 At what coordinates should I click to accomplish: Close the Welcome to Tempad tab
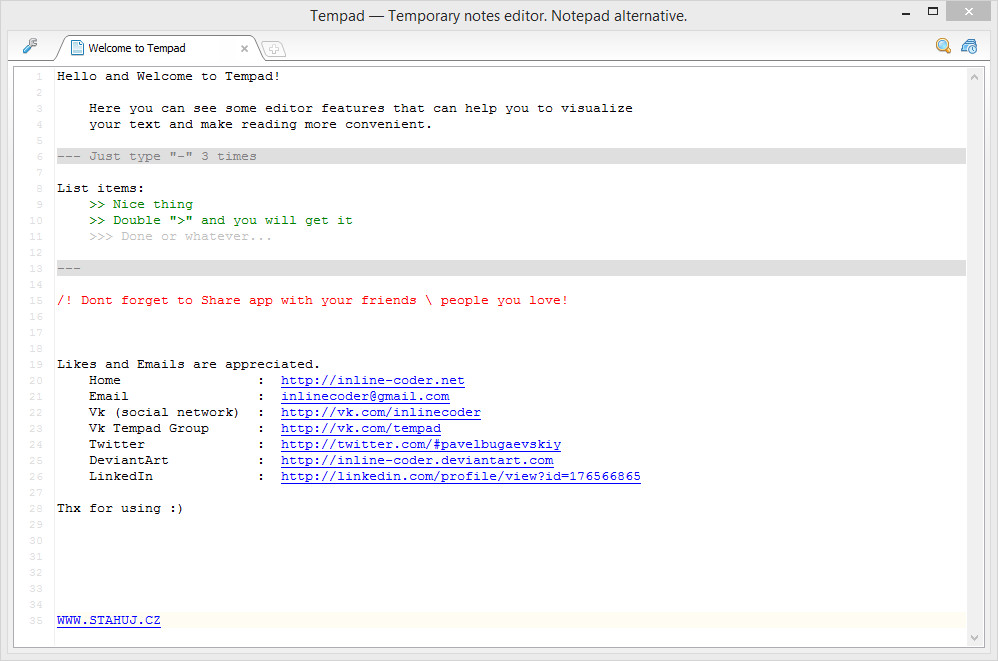(x=244, y=48)
